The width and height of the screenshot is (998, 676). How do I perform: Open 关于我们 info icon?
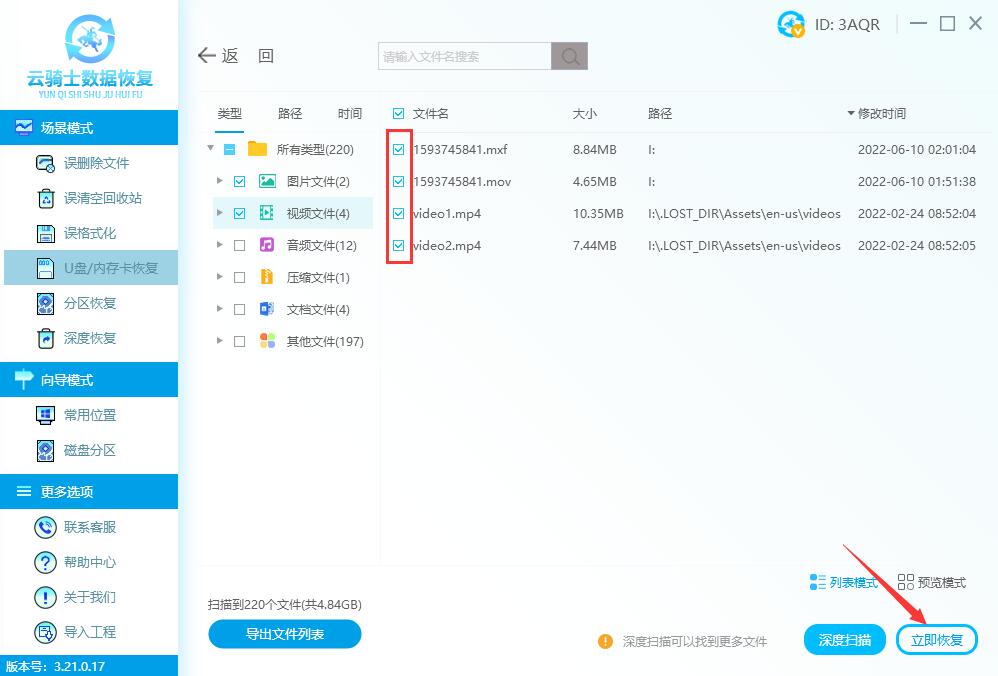point(45,597)
